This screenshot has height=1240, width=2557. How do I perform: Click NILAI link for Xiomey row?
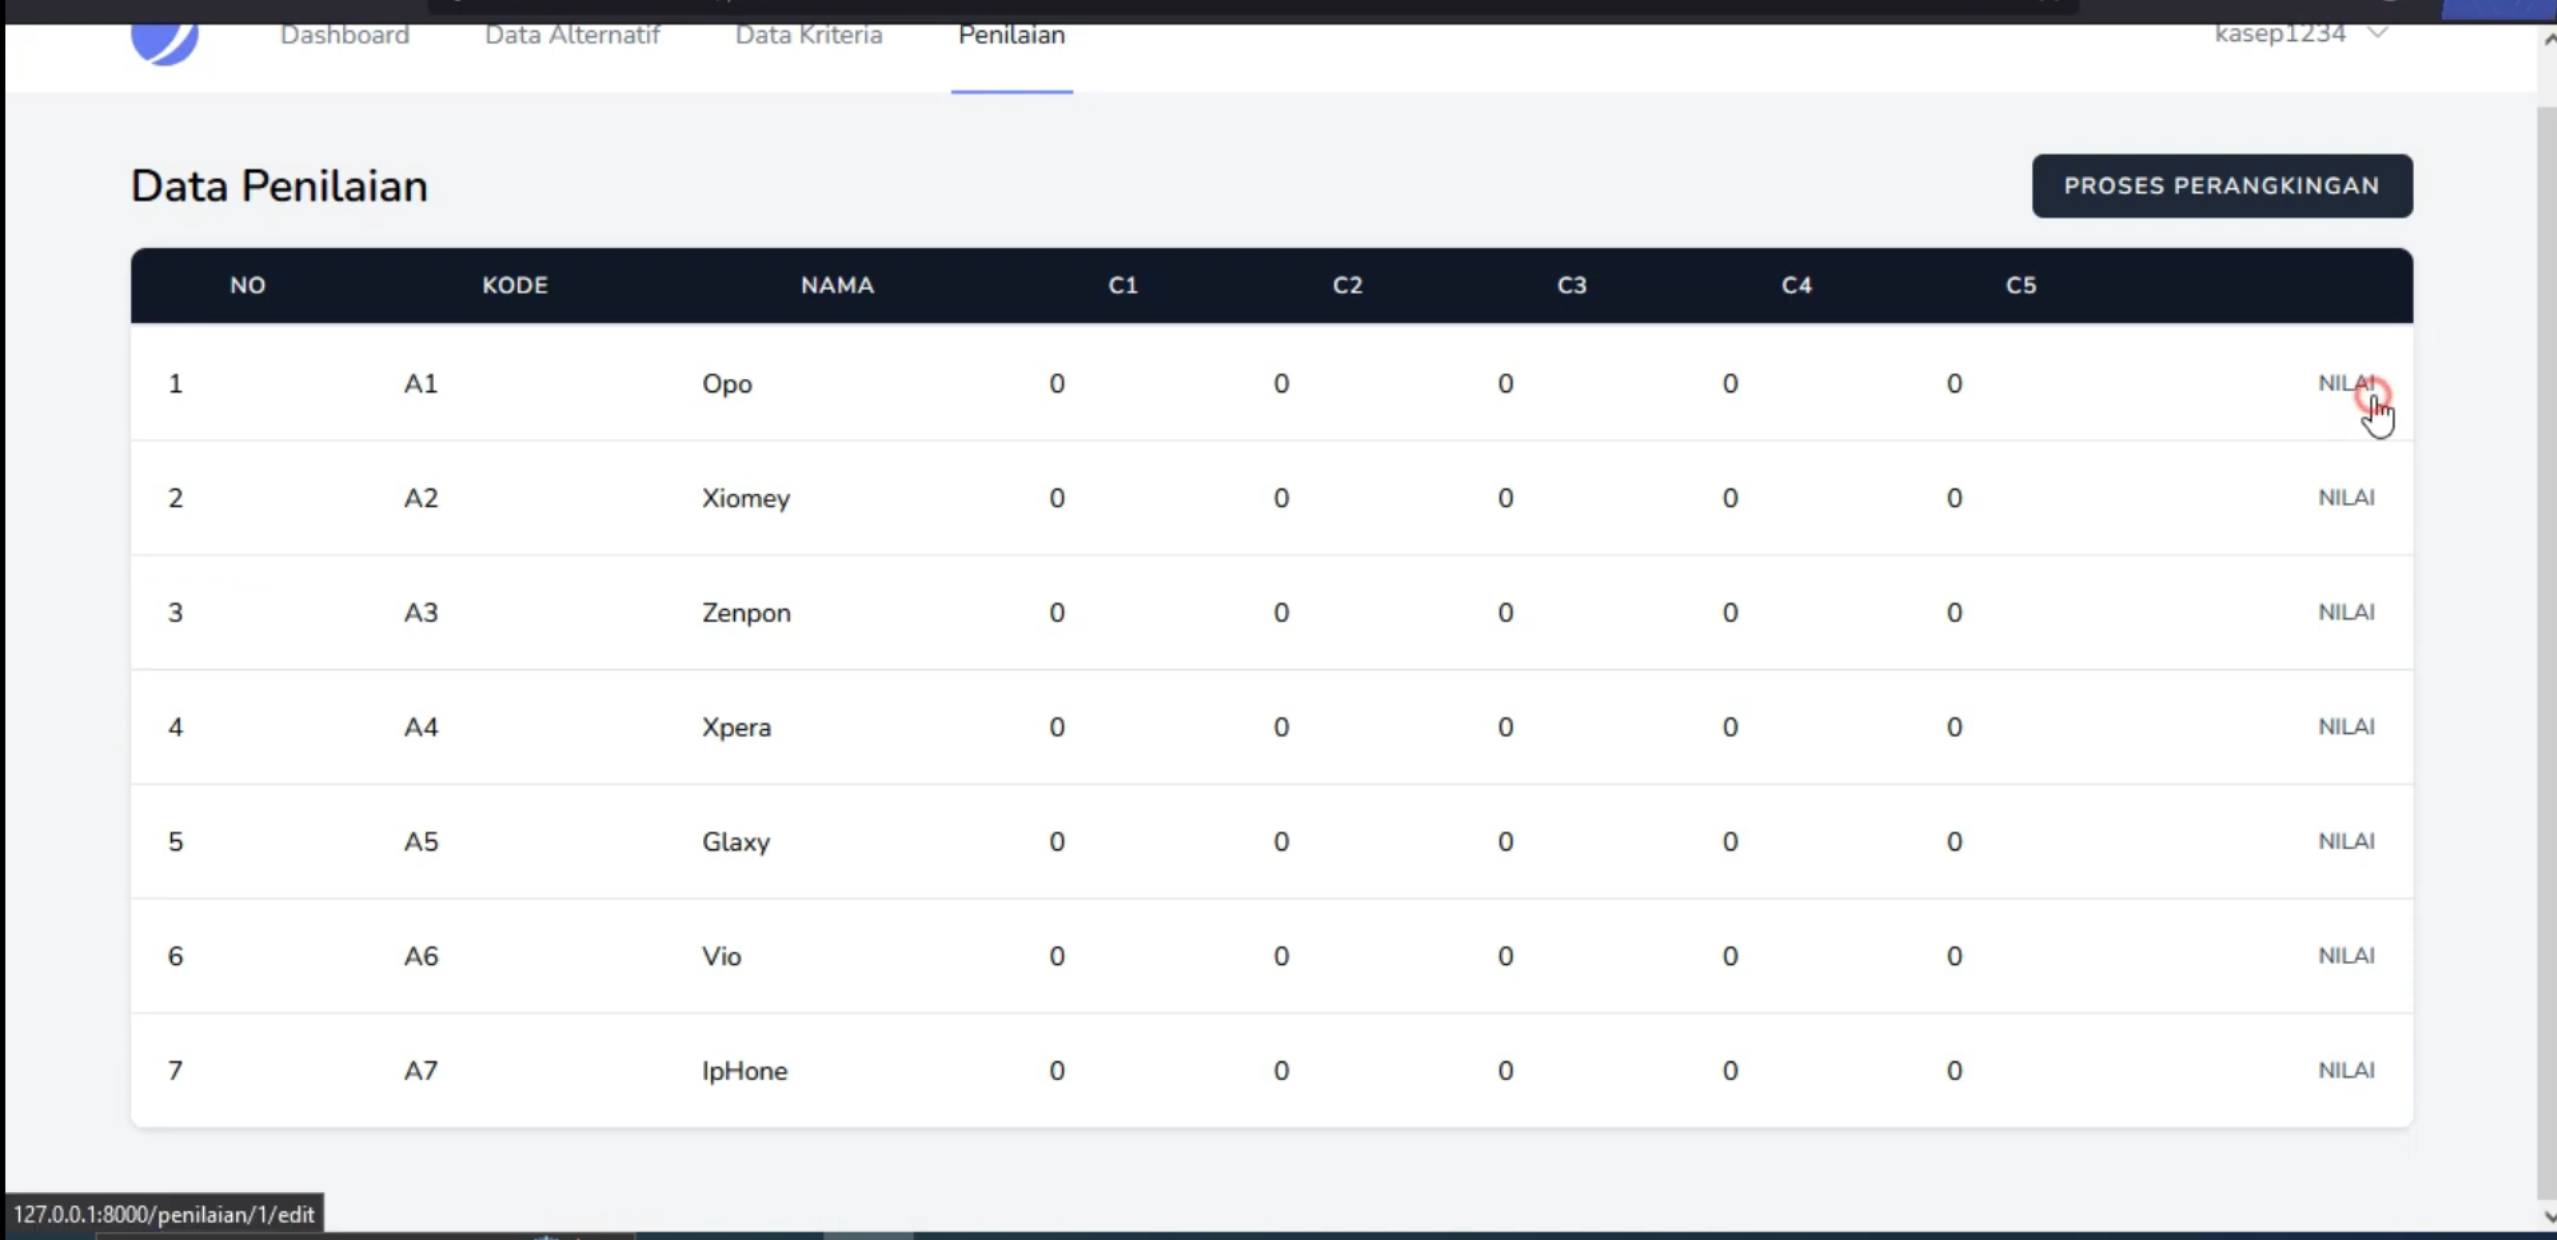pos(2346,497)
